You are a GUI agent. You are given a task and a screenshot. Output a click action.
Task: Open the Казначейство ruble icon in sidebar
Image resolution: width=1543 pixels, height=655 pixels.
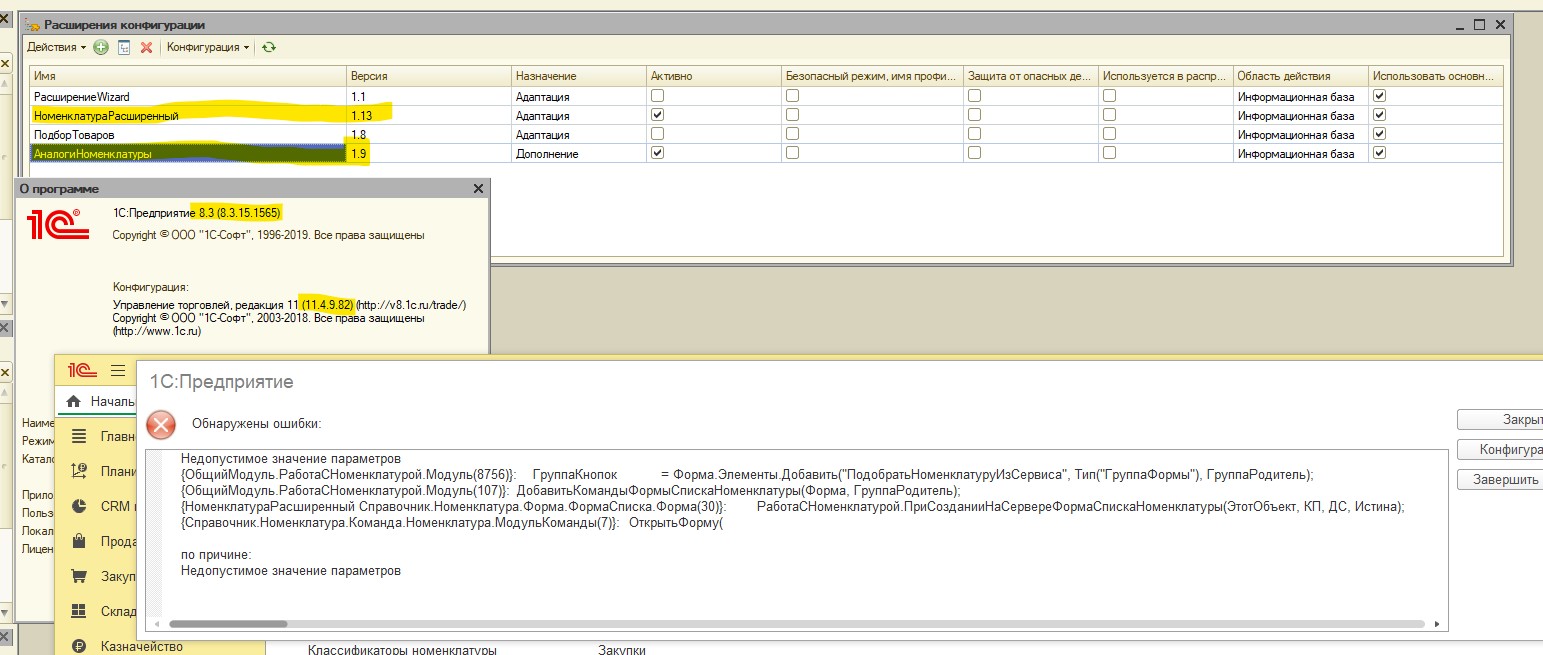[x=80, y=646]
